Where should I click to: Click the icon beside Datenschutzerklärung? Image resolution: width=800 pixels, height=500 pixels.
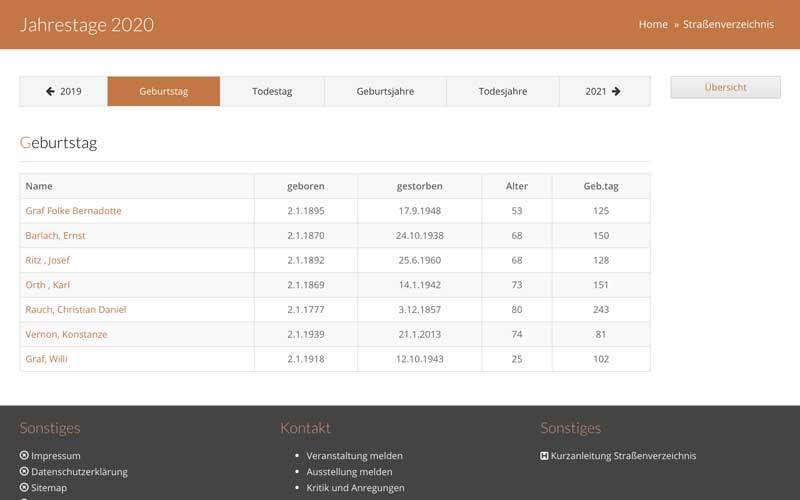[24, 472]
